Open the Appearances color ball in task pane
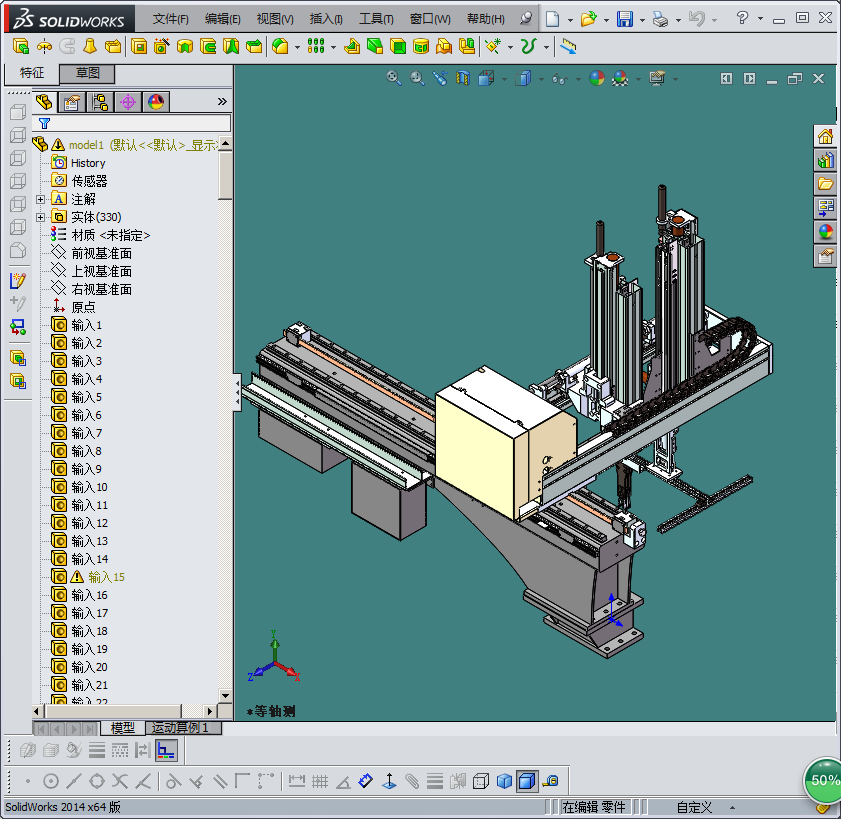This screenshot has height=819, width=841. coord(826,232)
